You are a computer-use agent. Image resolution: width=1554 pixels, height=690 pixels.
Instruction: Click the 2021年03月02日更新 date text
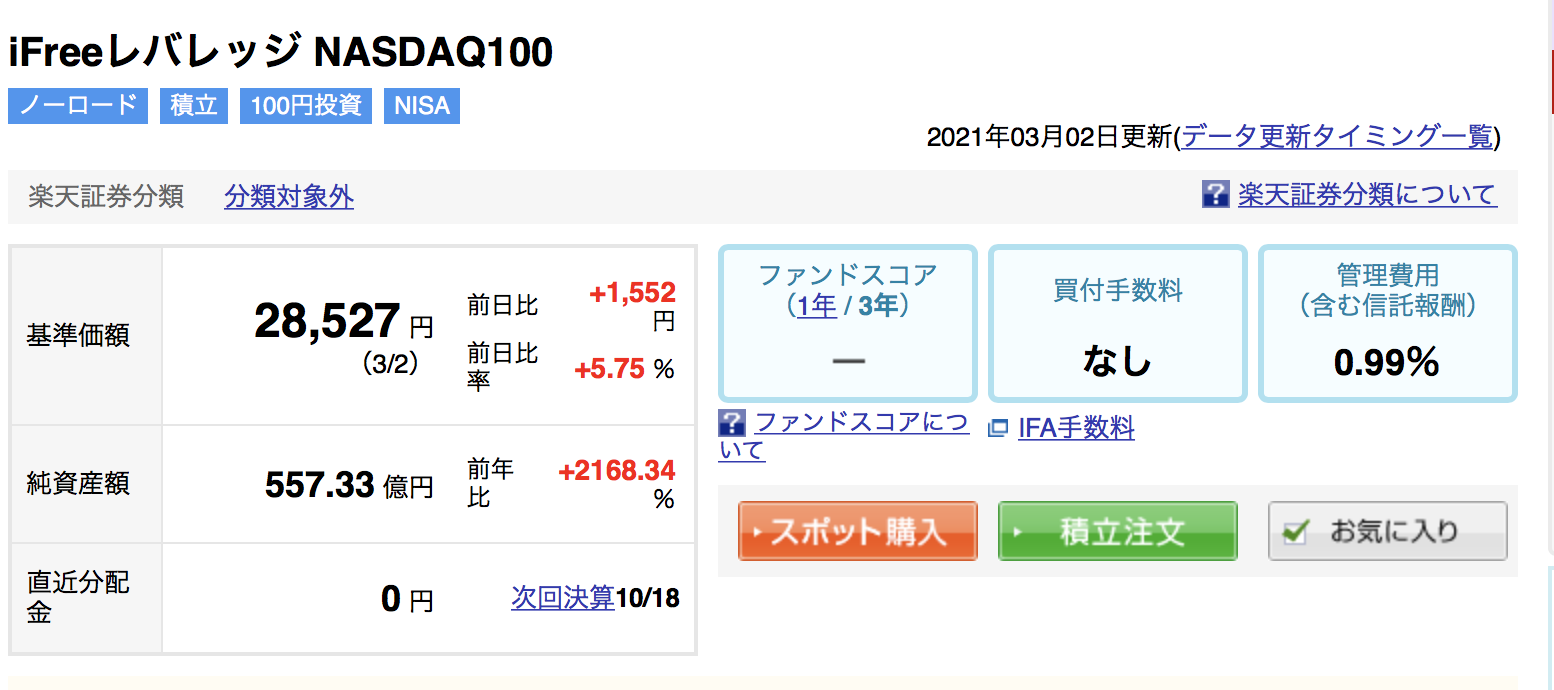[x=1049, y=137]
